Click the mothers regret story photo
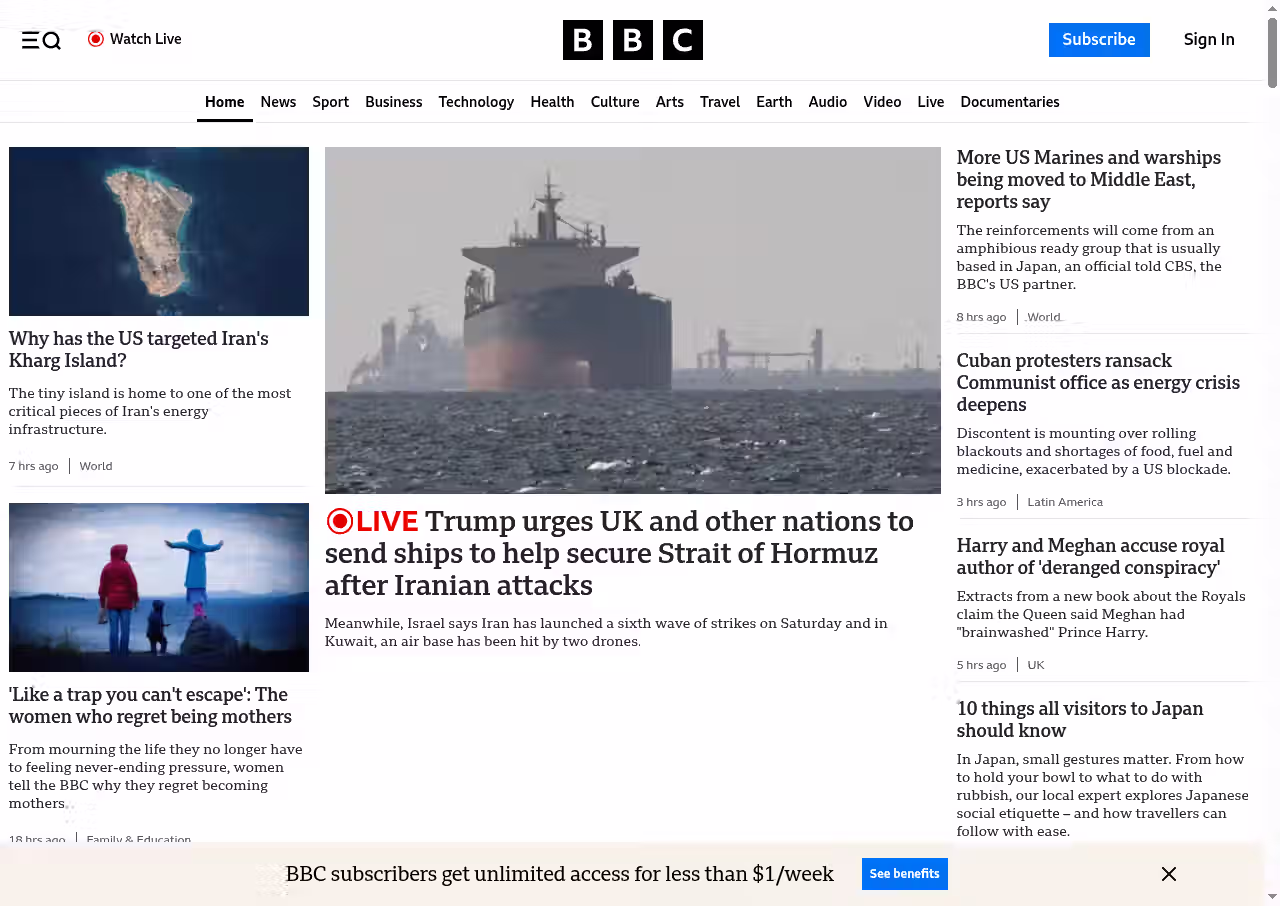The height and width of the screenshot is (906, 1280). coord(159,587)
